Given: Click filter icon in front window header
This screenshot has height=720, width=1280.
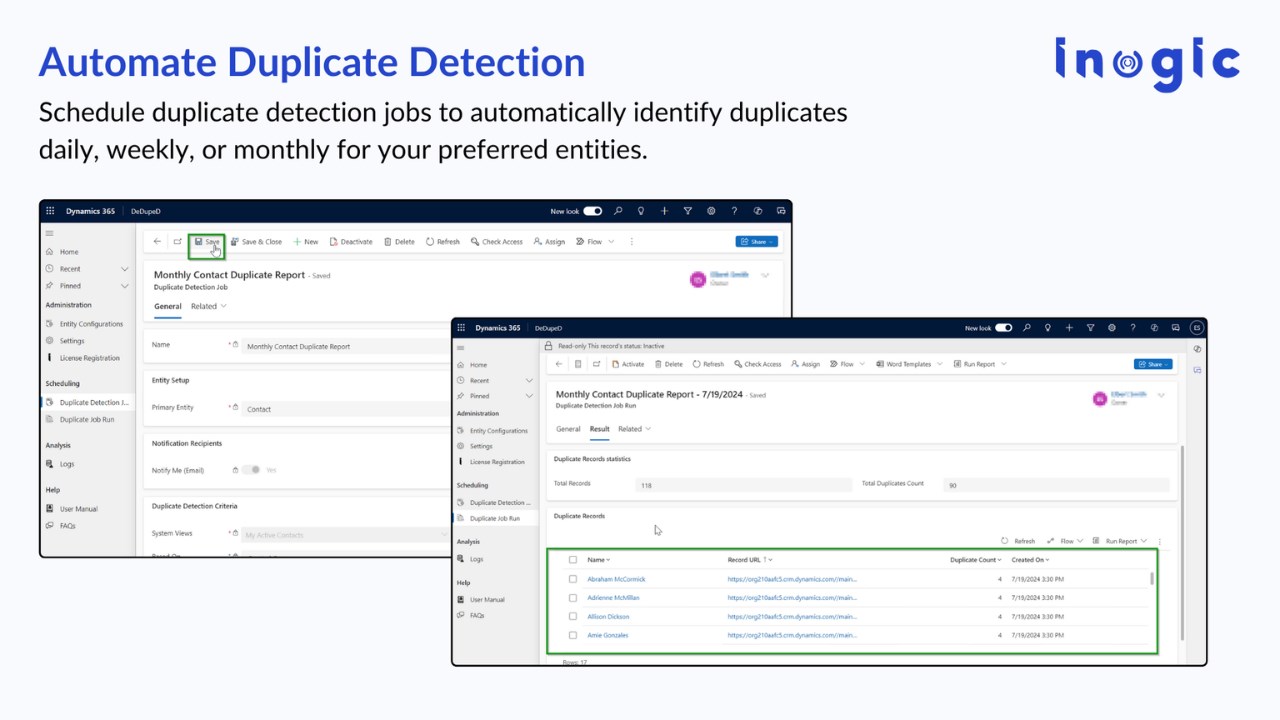Looking at the screenshot, I should pos(1090,328).
